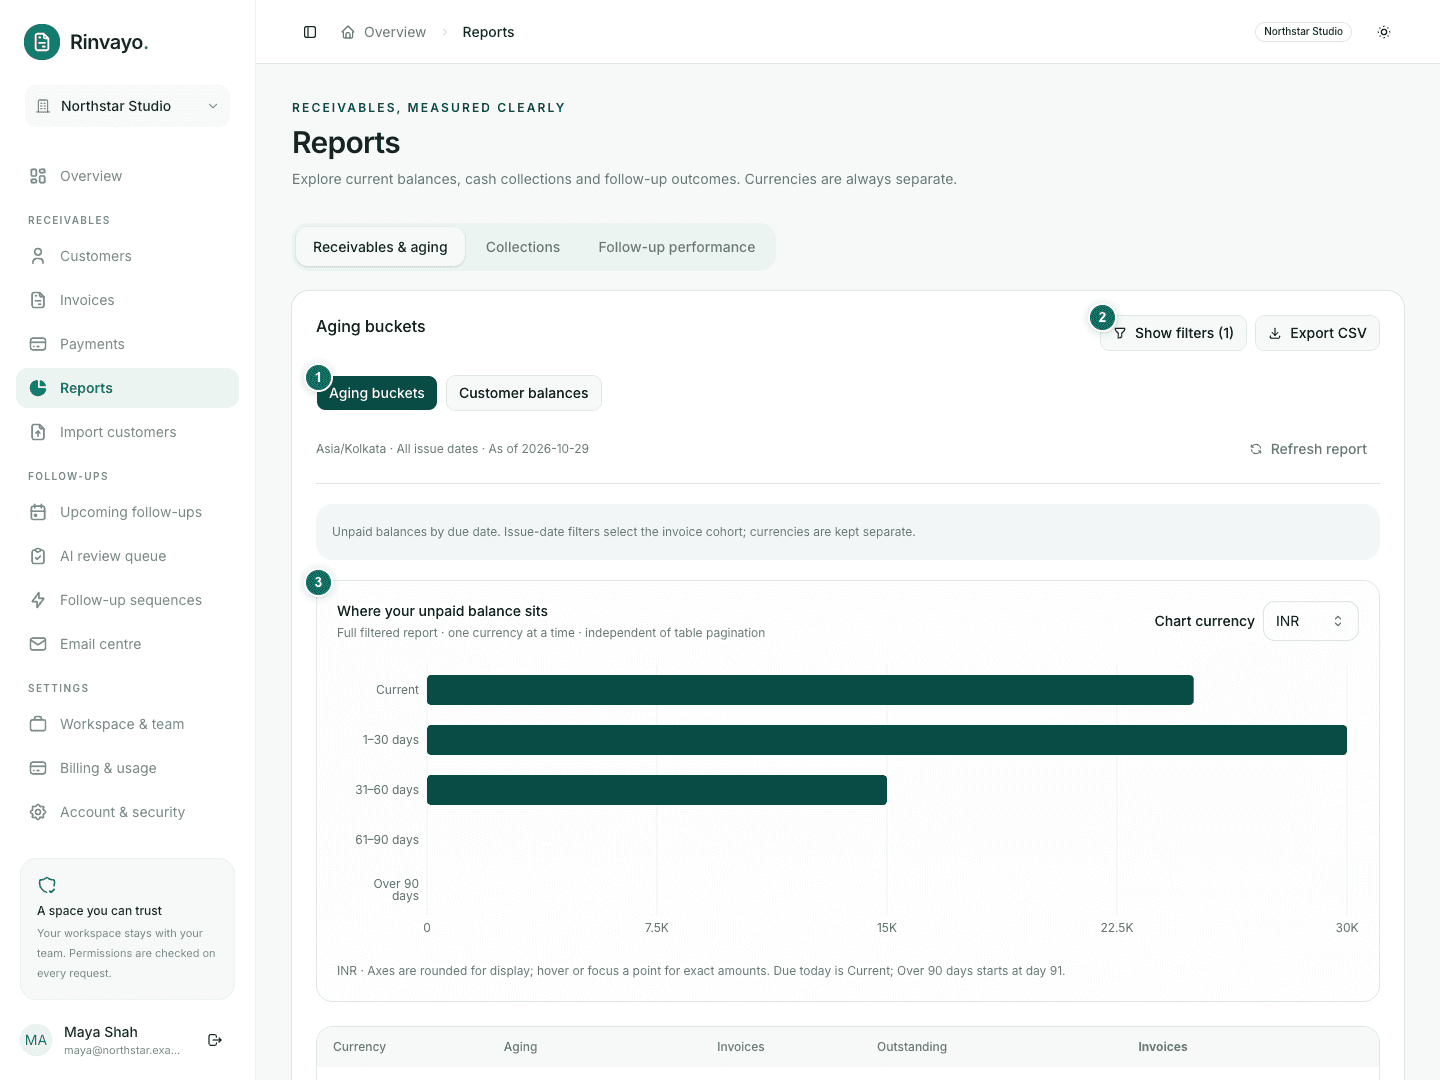Click the Upcoming follow-ups calendar icon
The height and width of the screenshot is (1080, 1440).
(x=38, y=512)
